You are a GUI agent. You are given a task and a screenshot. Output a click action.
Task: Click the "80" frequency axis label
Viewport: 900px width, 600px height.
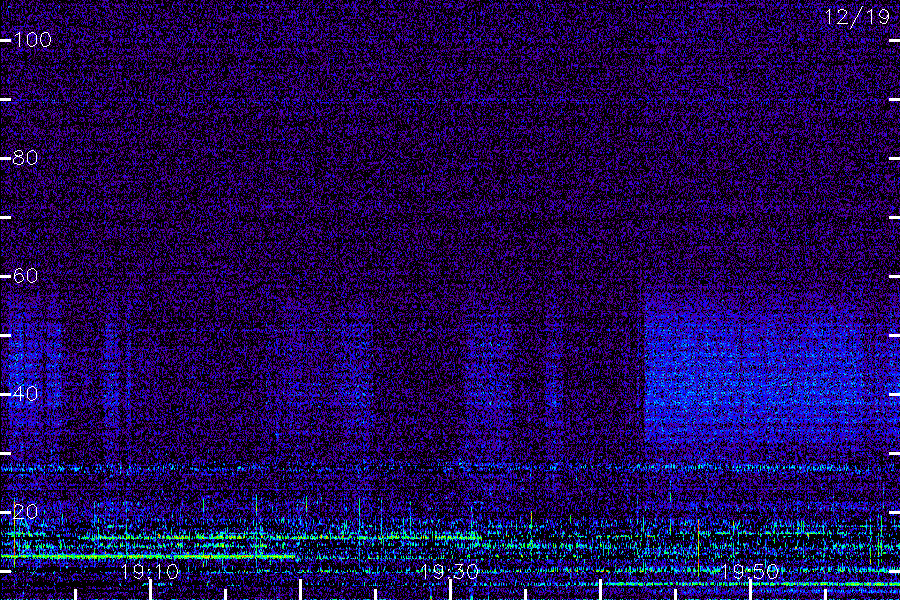25,158
